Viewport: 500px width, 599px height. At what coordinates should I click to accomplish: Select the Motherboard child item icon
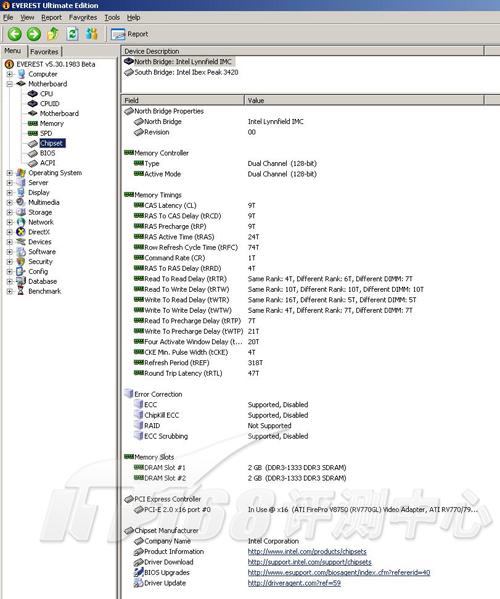[x=32, y=113]
